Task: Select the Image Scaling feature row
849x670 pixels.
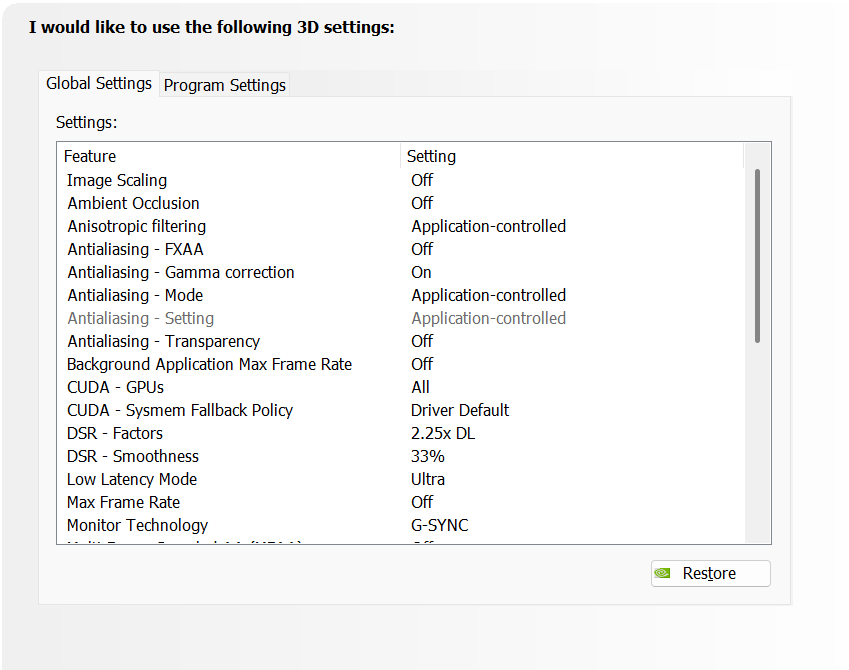Action: [117, 181]
